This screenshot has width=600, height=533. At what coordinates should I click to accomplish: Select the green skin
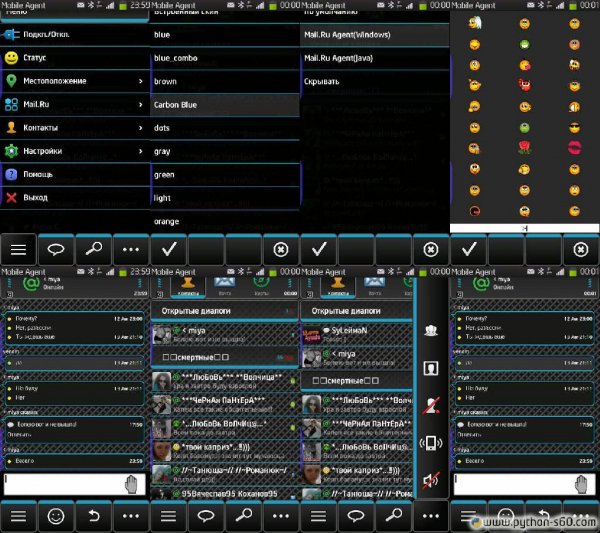click(225, 175)
